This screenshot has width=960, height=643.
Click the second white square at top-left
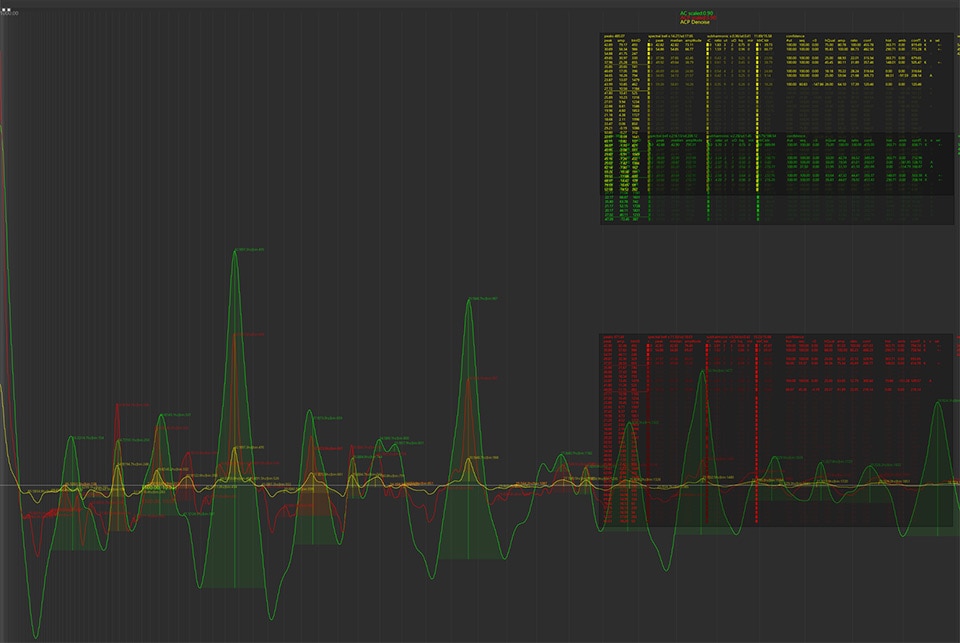click(9, 10)
